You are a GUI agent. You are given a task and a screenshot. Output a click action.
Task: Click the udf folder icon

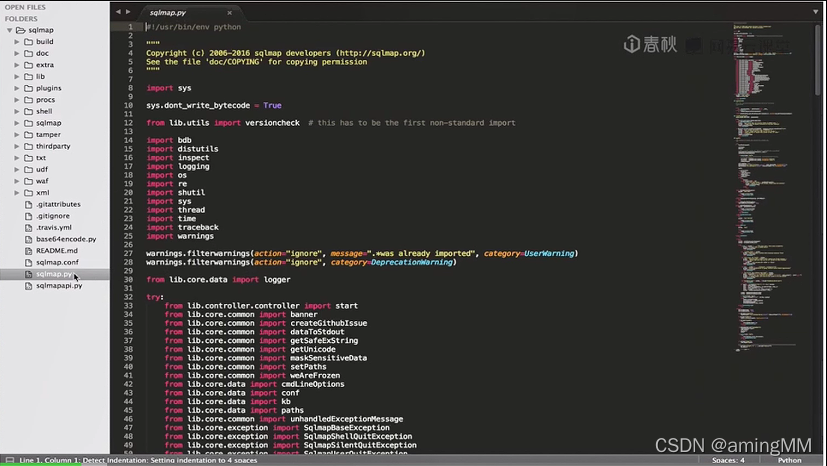(28, 169)
